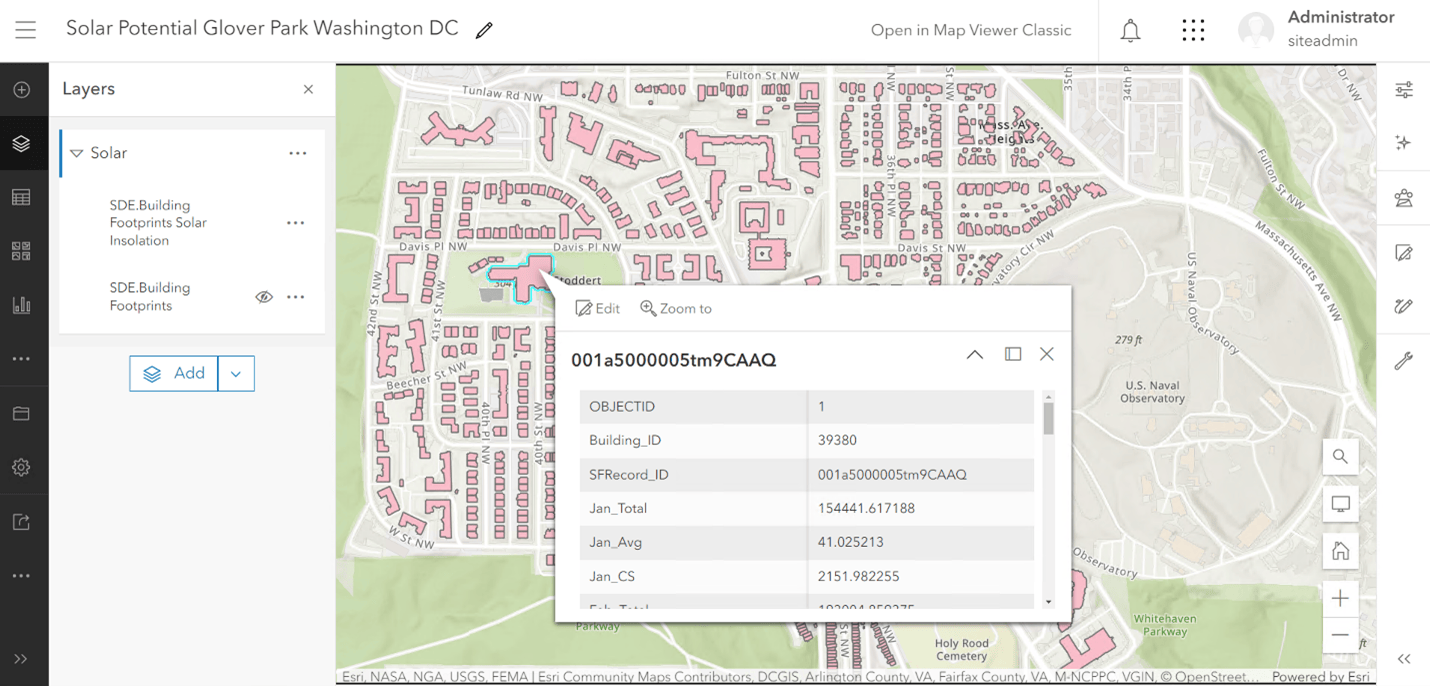Click the Building_ID value 39380
This screenshot has height=686, width=1430.
(x=837, y=440)
